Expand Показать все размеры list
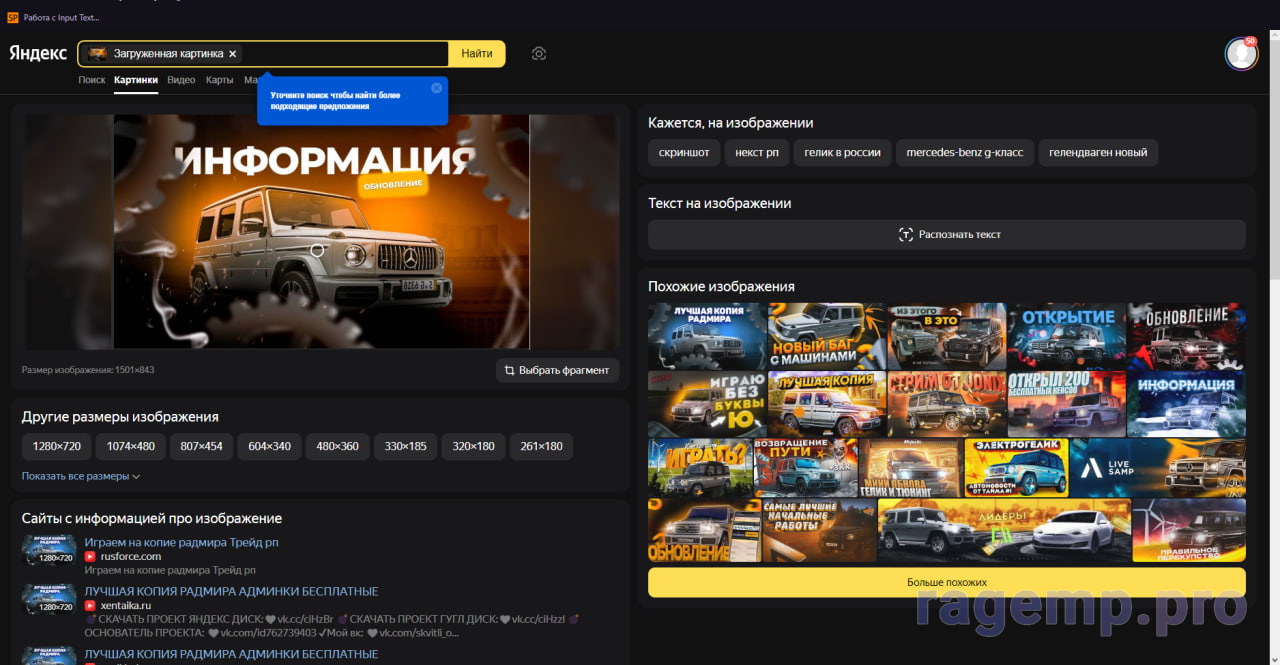Screen dimensions: 1280x665 coord(81,476)
